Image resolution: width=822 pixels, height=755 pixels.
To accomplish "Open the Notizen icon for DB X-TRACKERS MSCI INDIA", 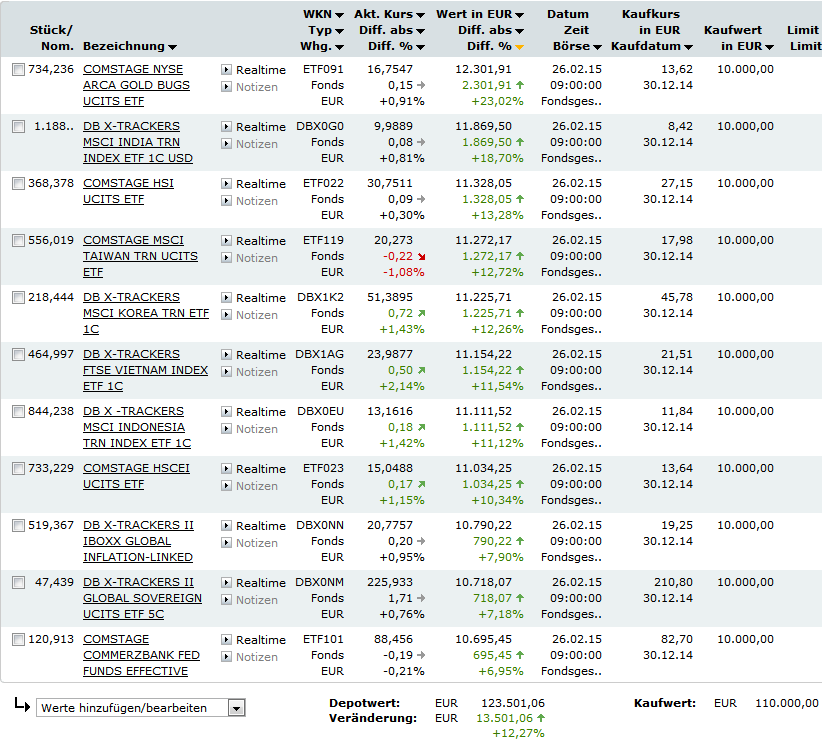I will [x=226, y=144].
